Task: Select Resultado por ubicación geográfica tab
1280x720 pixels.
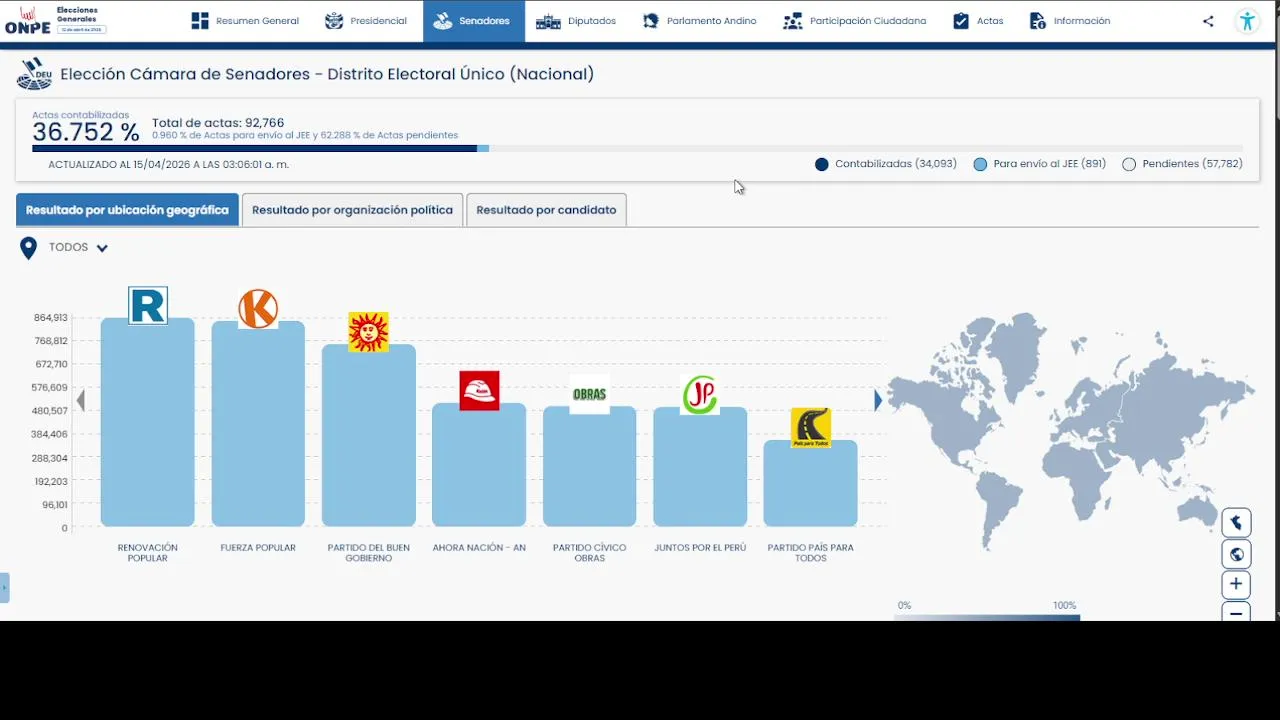Action: [127, 210]
